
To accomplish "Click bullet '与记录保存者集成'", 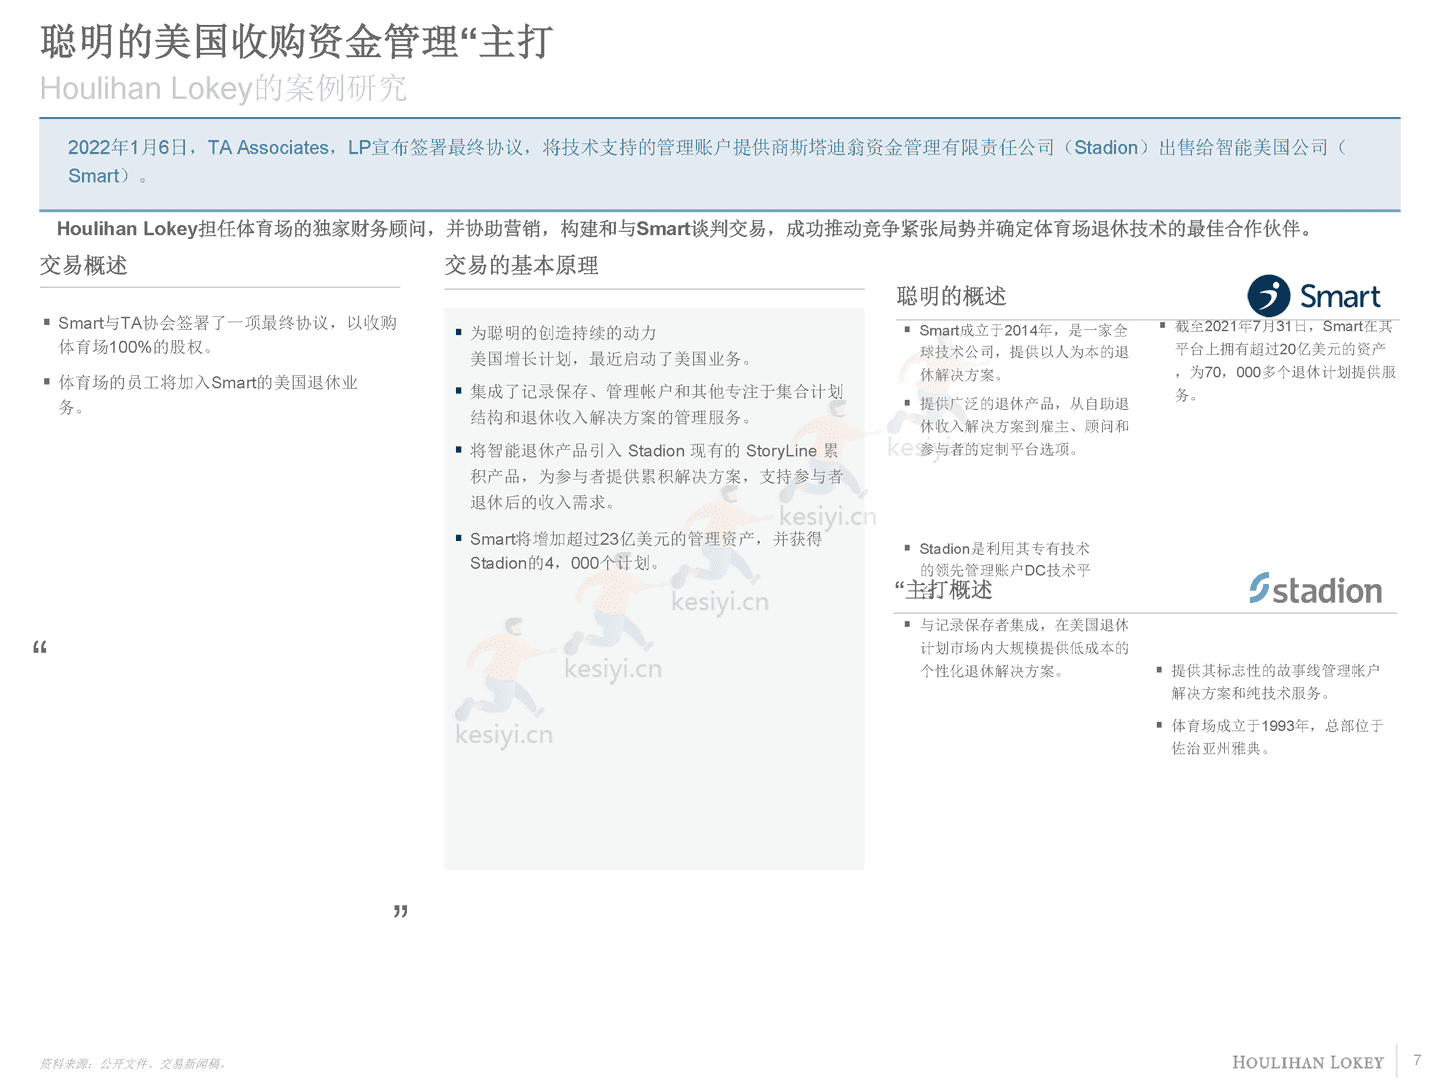I will pyautogui.click(x=1016, y=647).
